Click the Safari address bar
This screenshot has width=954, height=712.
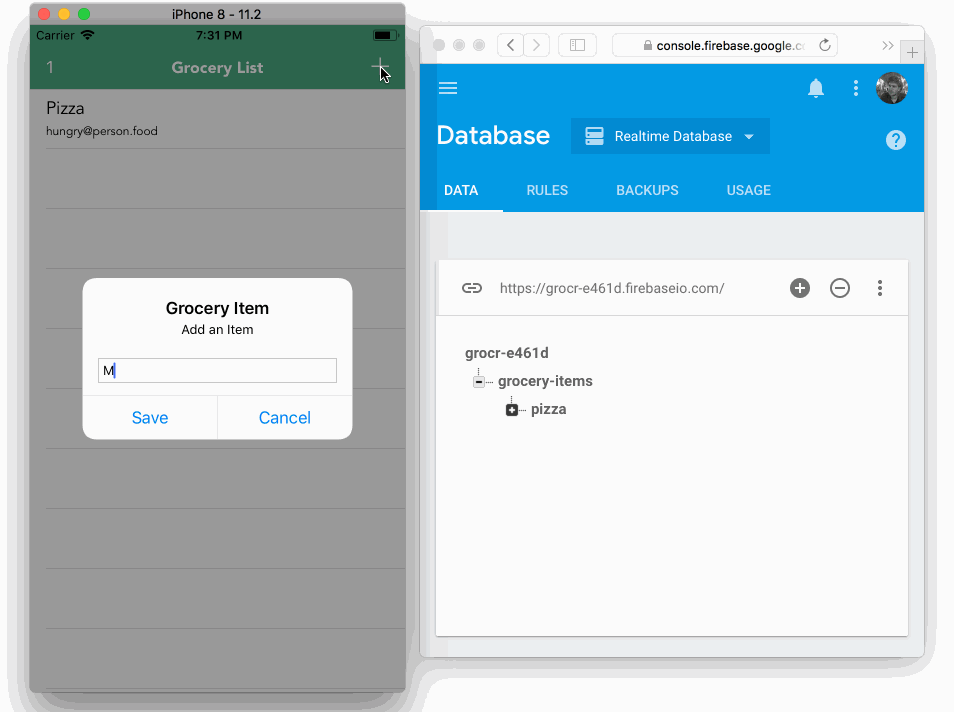coord(725,45)
